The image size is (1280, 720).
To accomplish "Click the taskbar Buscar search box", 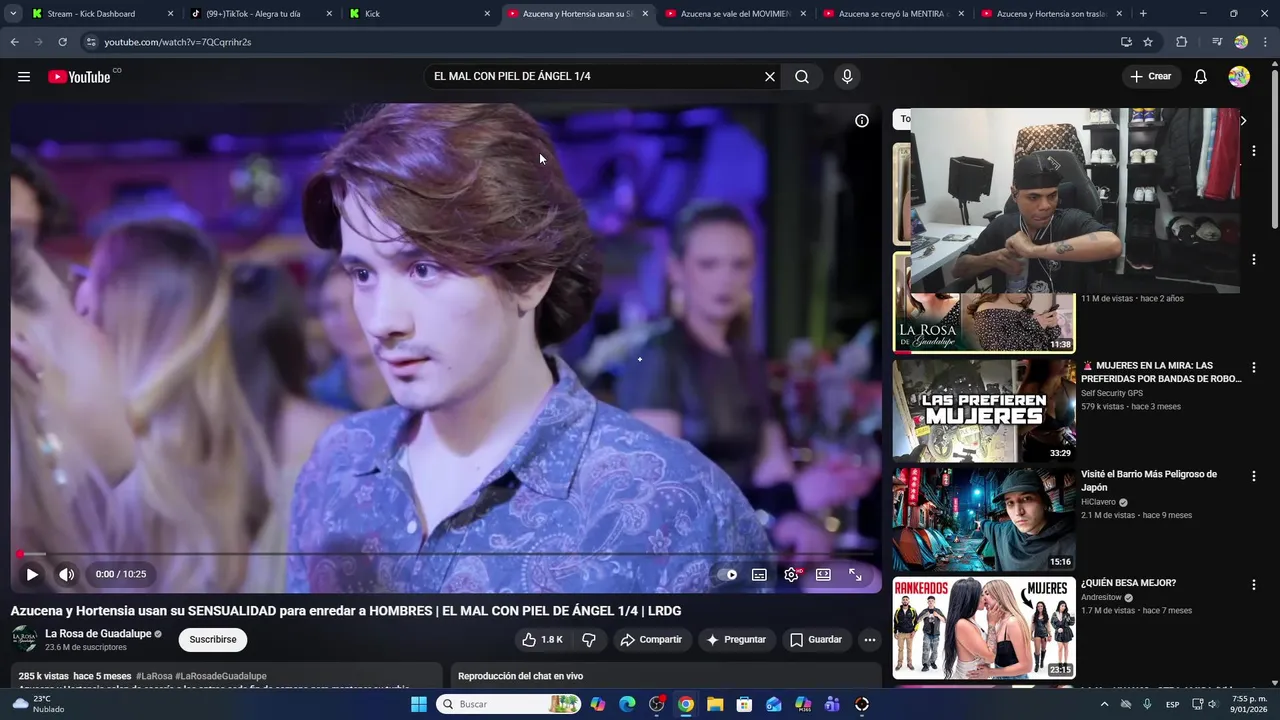I will (509, 704).
